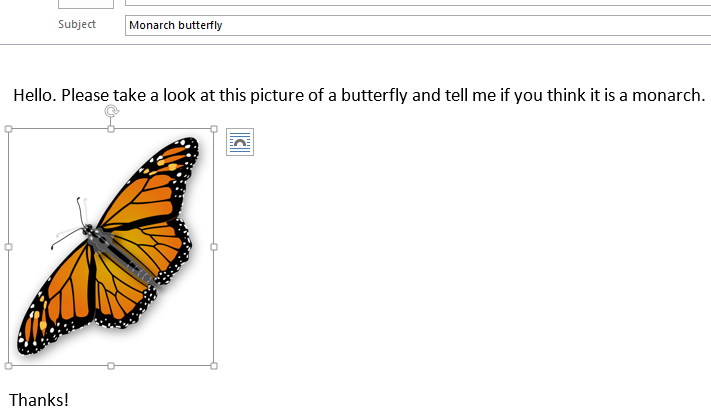Click the rotation handle above the picture
711x412 pixels.
111,113
